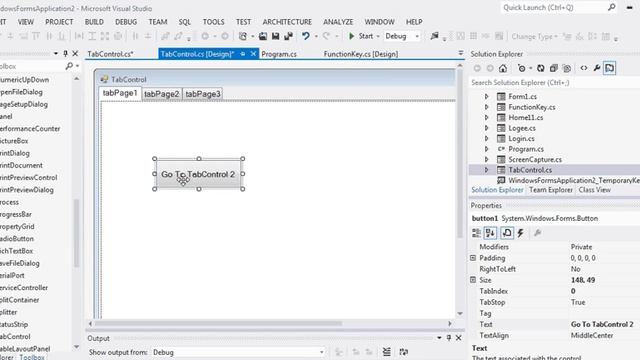Expand the TabControl.cs tree node

(487, 170)
